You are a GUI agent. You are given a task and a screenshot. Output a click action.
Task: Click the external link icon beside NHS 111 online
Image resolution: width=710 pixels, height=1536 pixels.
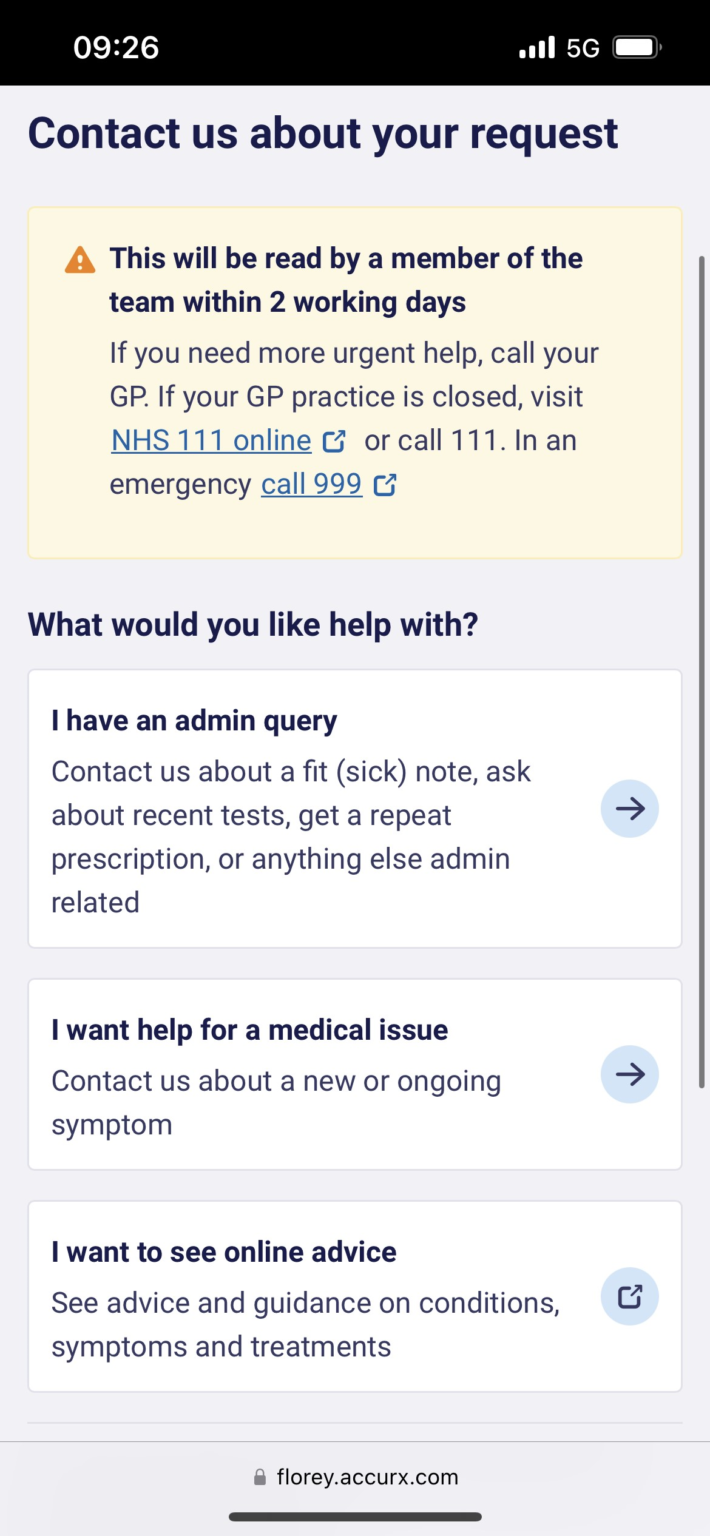tap(335, 440)
